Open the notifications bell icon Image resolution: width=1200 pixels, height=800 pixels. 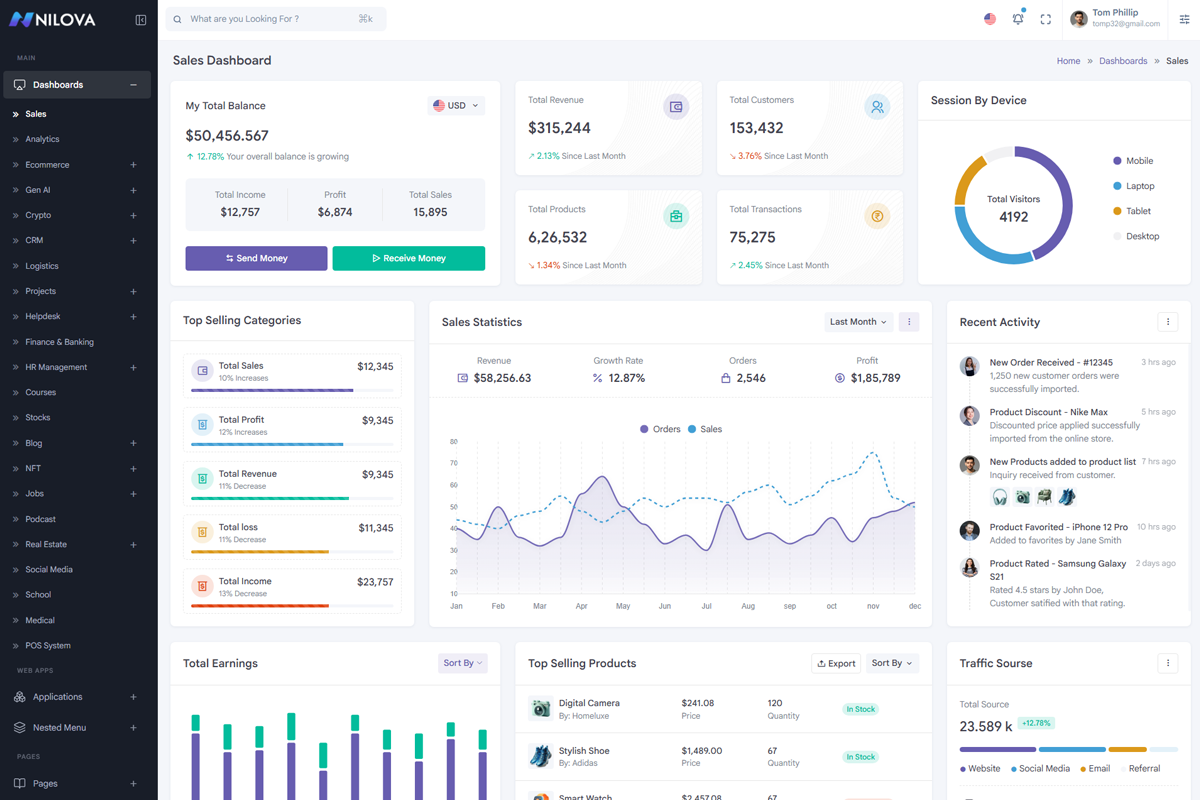(1018, 19)
